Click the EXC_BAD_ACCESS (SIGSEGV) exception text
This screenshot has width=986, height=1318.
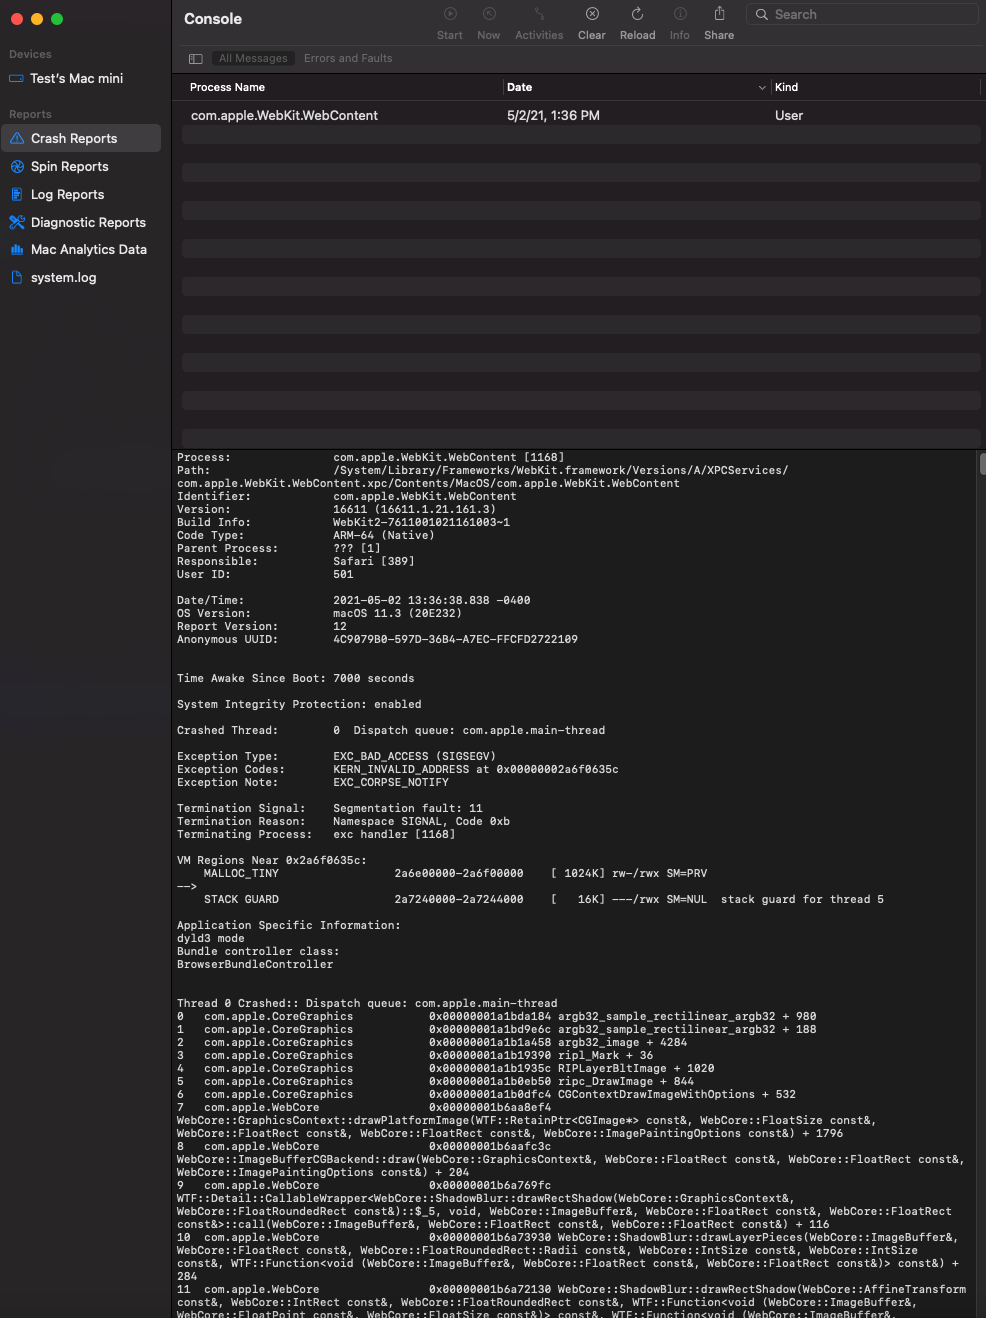pyautogui.click(x=414, y=756)
